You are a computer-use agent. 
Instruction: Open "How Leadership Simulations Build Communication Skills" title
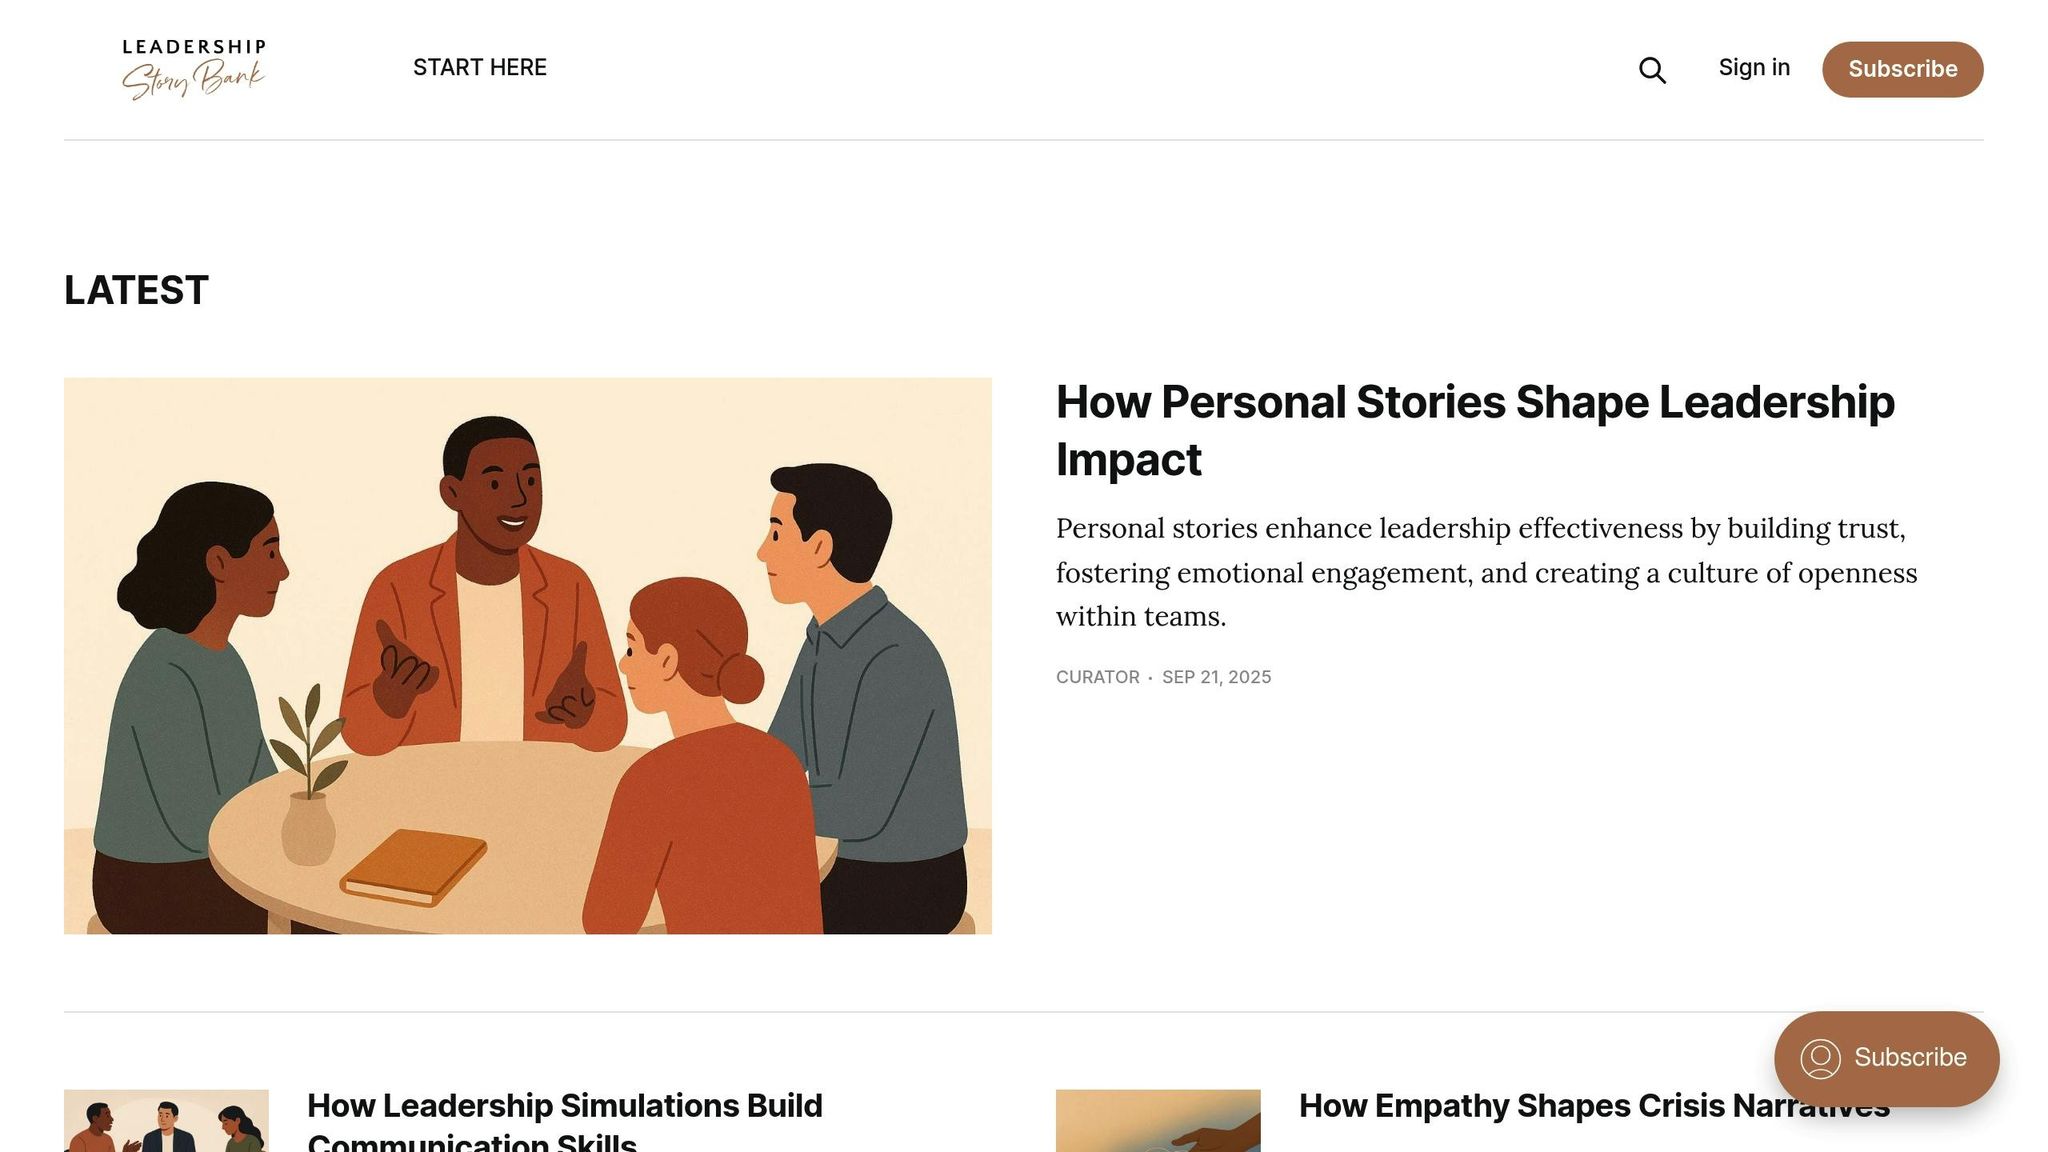click(564, 1122)
